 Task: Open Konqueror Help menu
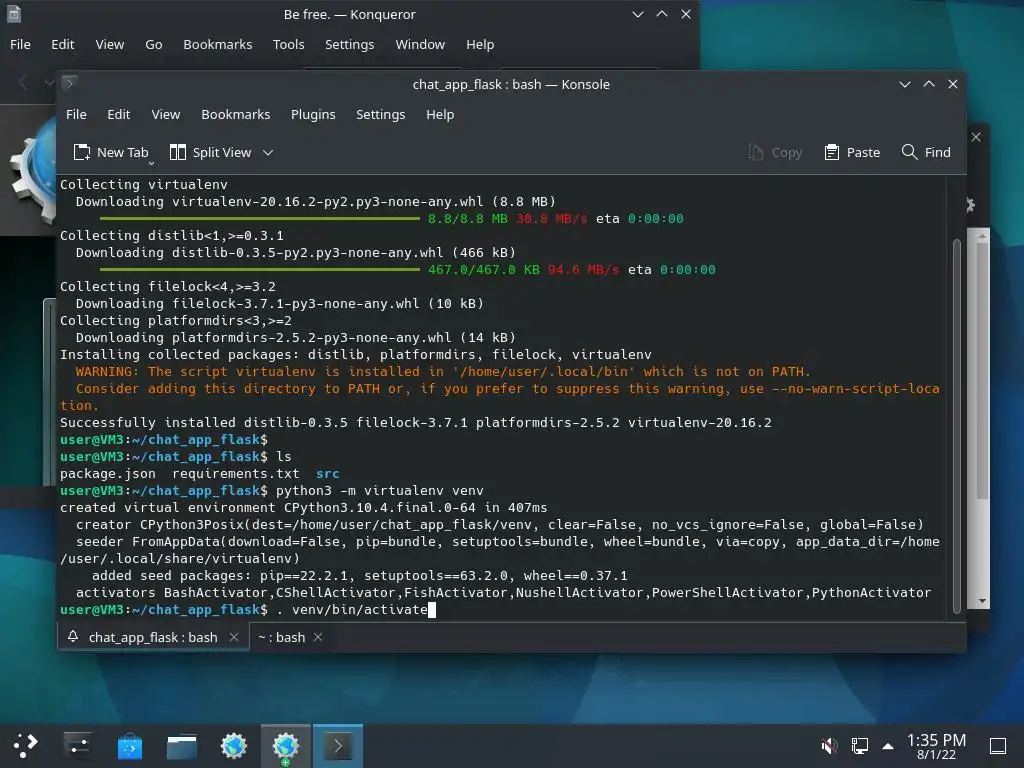[x=480, y=44]
